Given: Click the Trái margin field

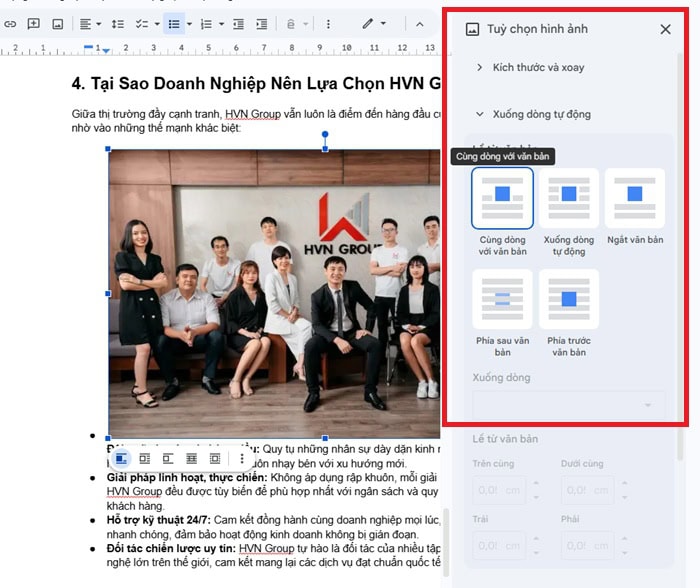Looking at the screenshot, I should tap(499, 546).
